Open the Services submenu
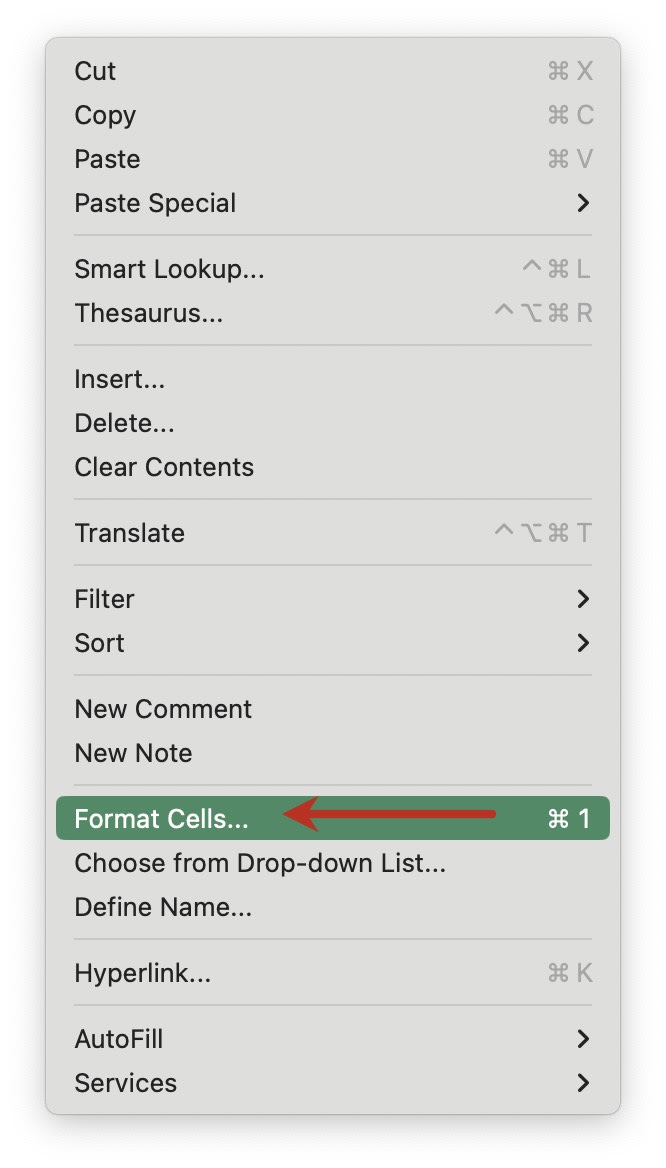The width and height of the screenshot is (666, 1168). tap(125, 1083)
